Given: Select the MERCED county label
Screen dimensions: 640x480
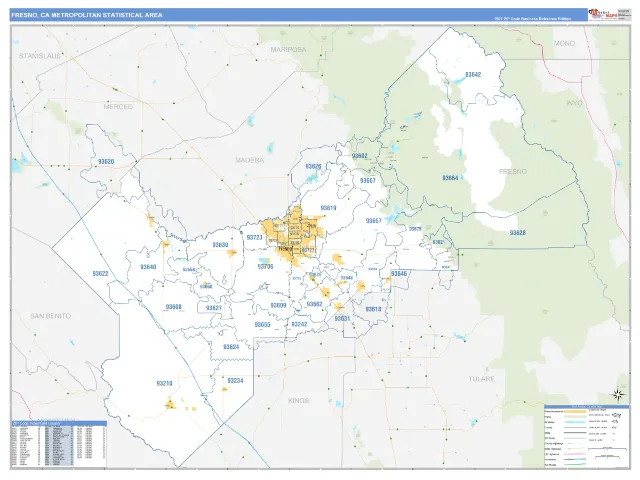Looking at the screenshot, I should click(x=118, y=107).
